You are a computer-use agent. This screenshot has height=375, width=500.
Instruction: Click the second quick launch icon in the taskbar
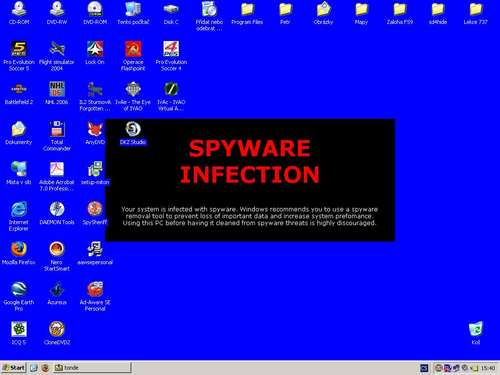tap(45, 368)
